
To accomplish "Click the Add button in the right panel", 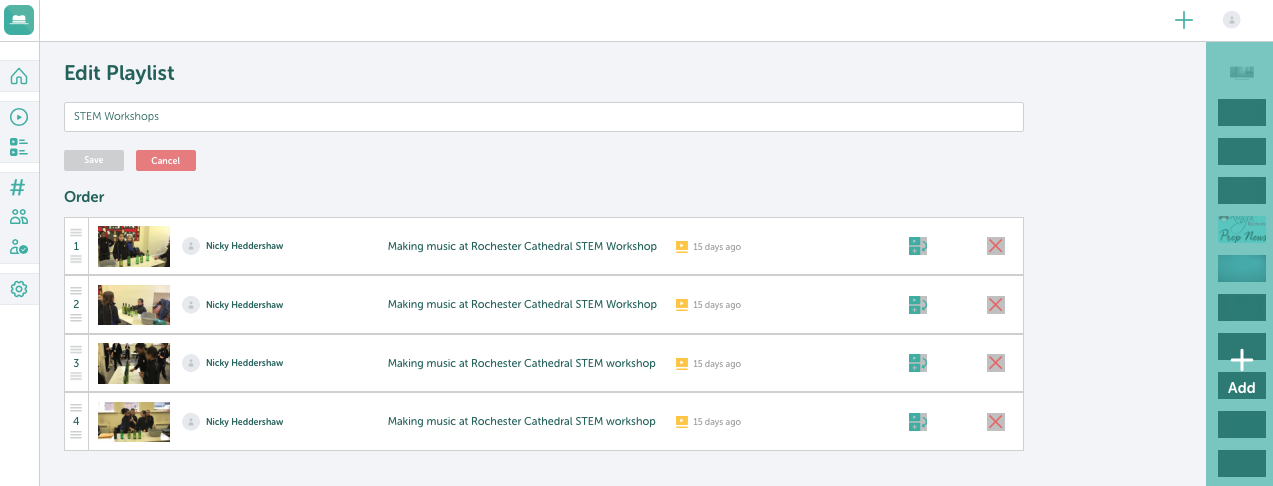I will 1241,374.
